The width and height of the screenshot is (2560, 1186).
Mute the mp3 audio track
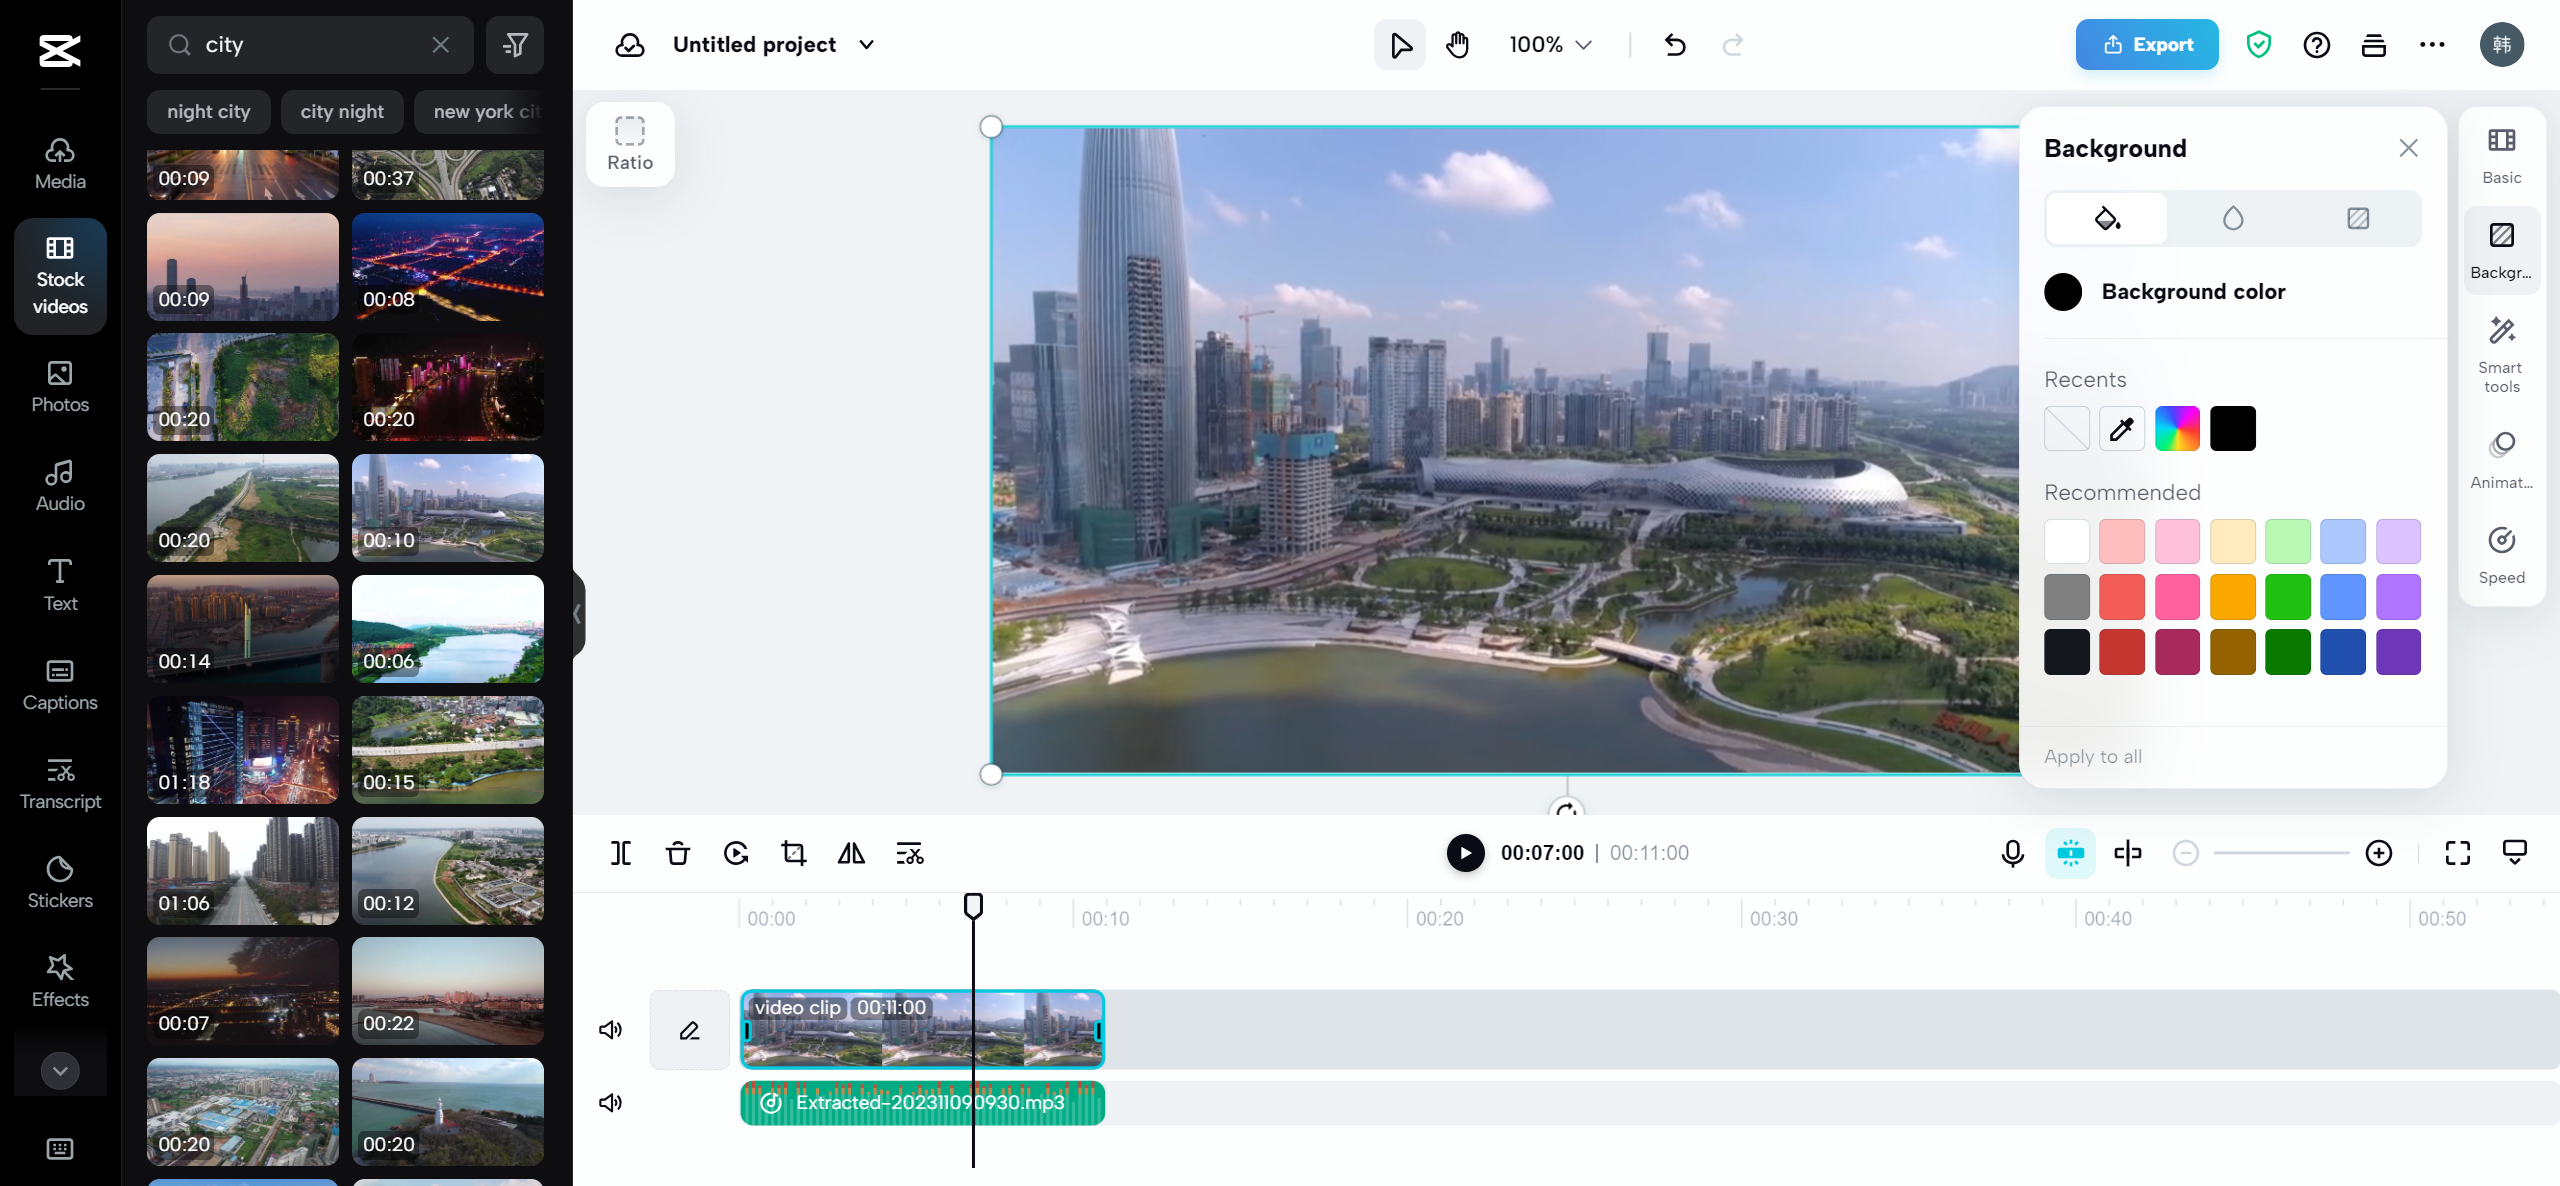pyautogui.click(x=610, y=1103)
